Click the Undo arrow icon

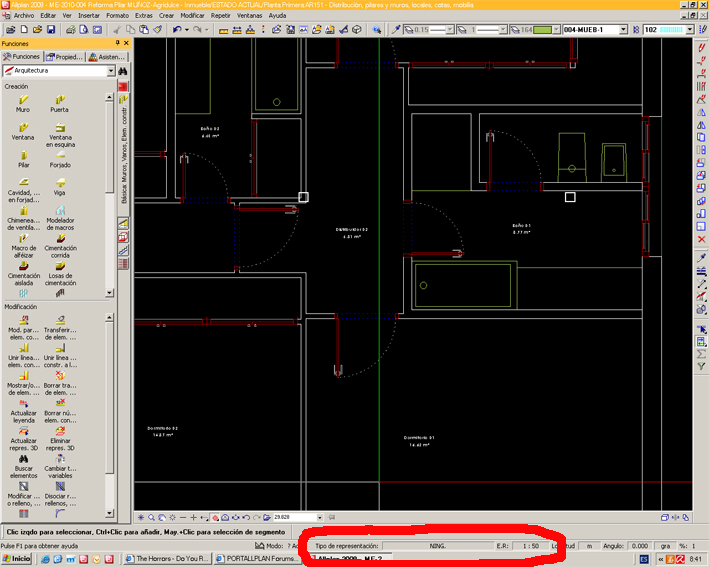(177, 30)
